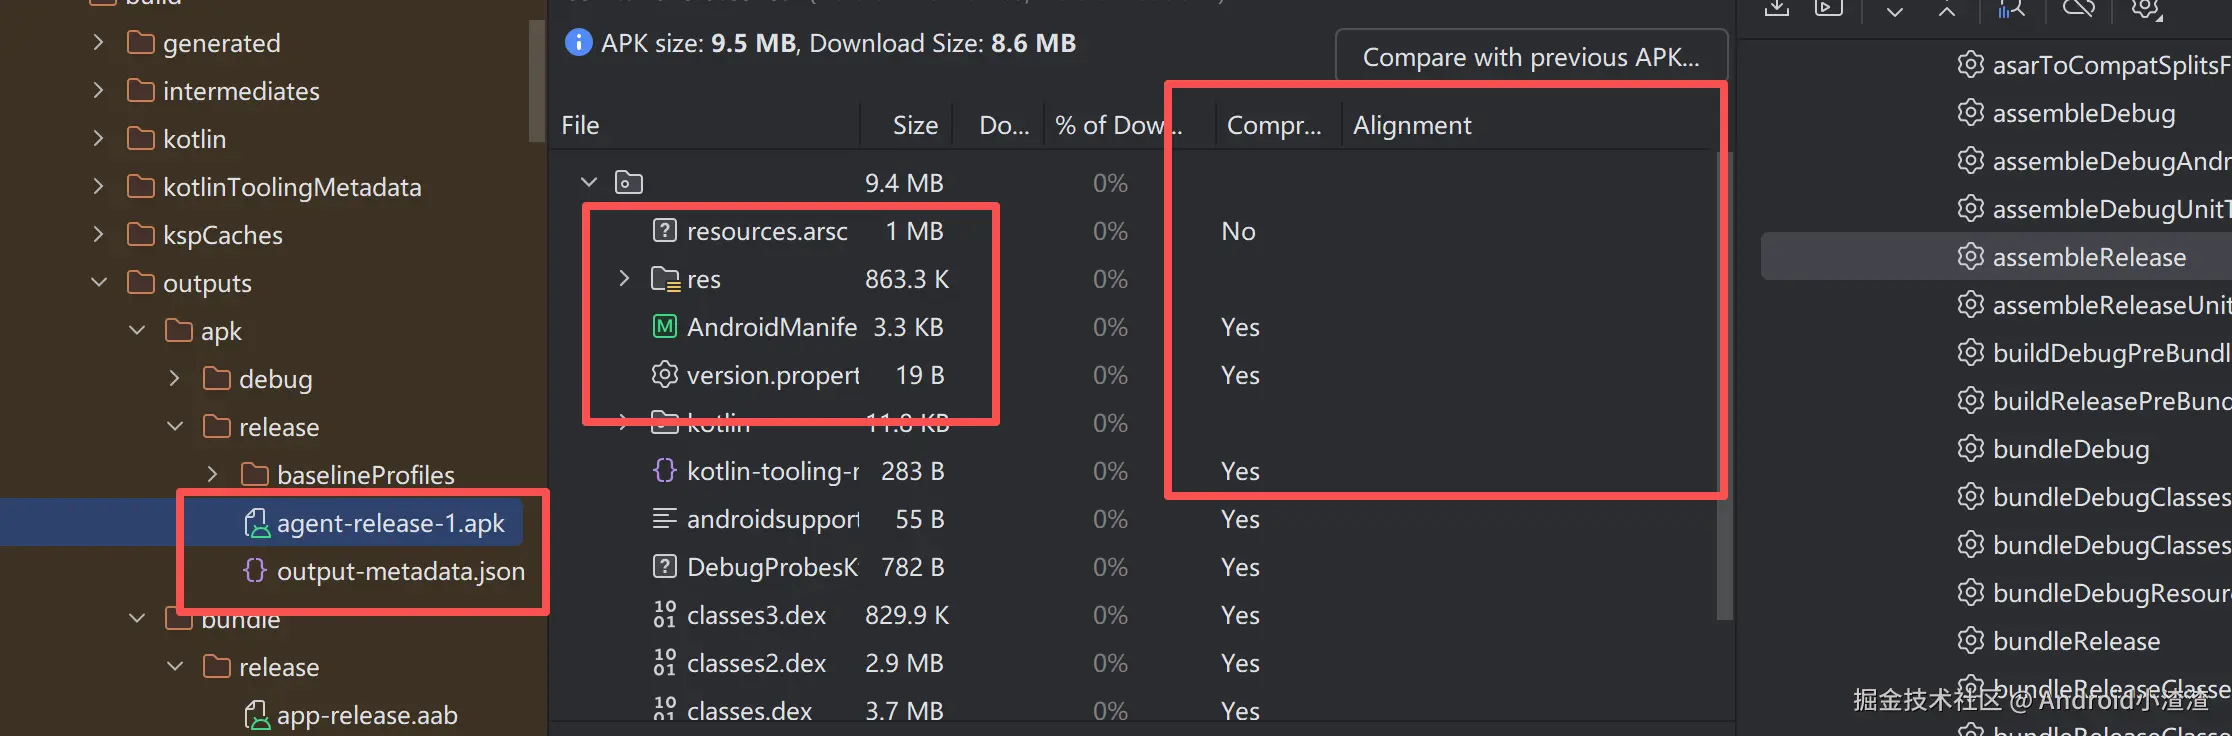
Task: Click the agent-release-1.apk file icon
Action: click(x=257, y=523)
